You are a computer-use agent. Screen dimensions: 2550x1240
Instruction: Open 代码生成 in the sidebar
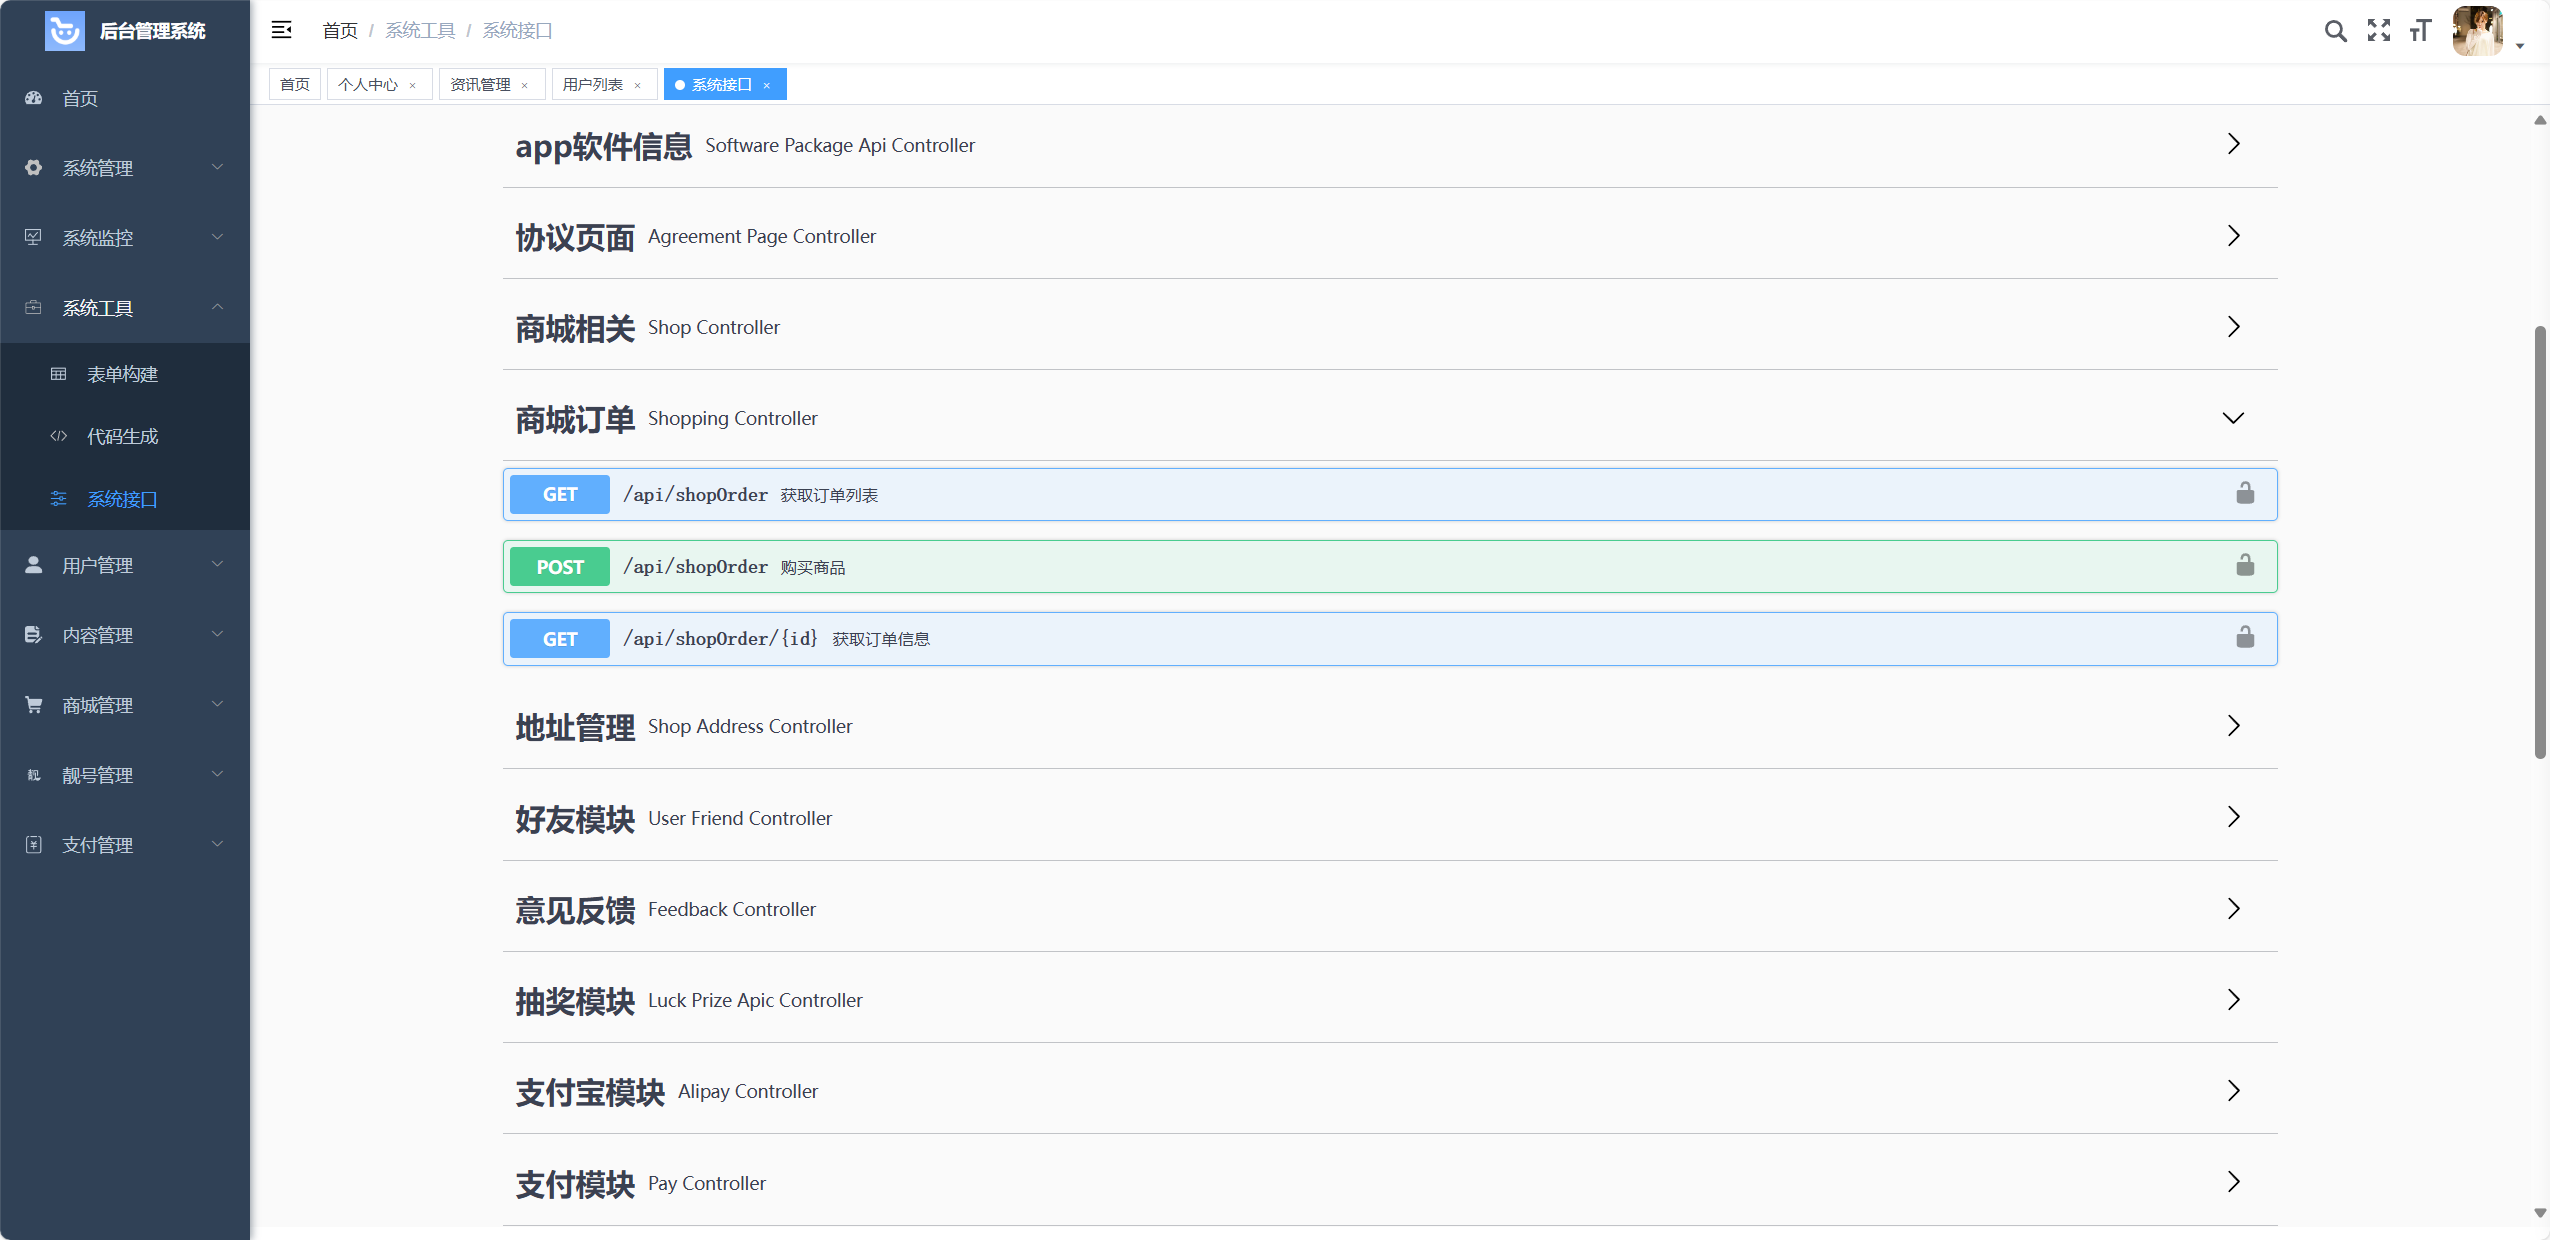(122, 436)
